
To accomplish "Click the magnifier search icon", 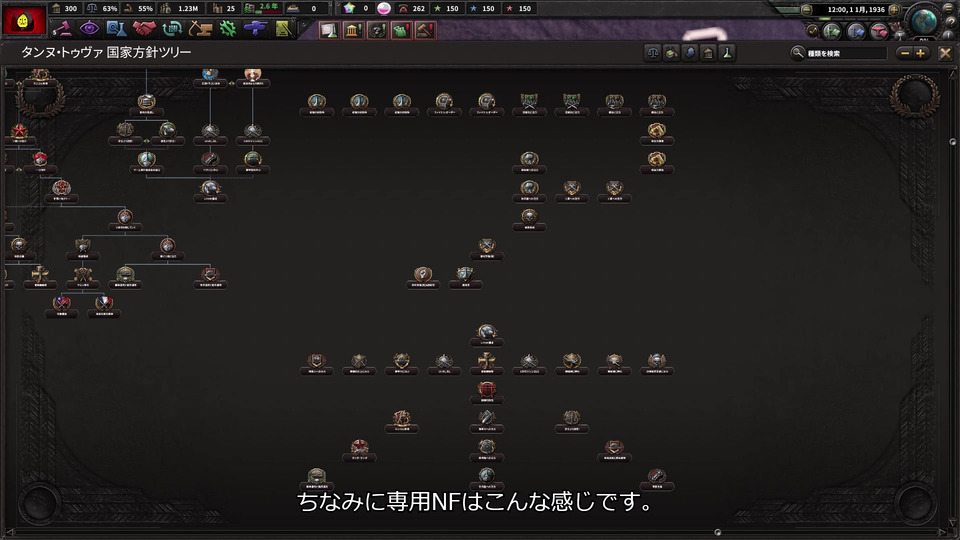I will (x=797, y=53).
